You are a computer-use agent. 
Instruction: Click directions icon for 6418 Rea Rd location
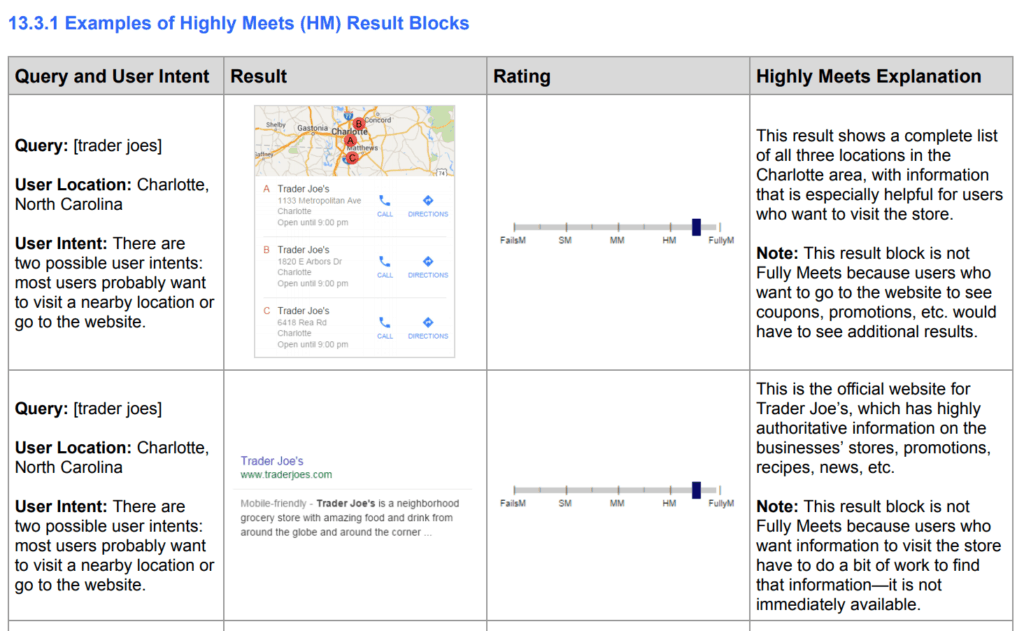tap(428, 322)
